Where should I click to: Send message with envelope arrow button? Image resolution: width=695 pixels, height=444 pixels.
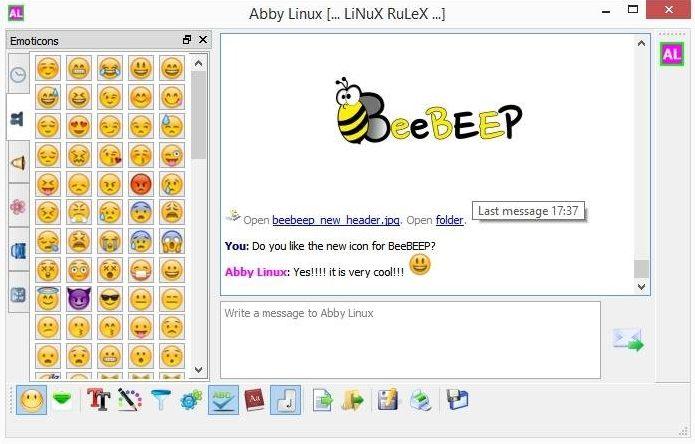click(x=628, y=340)
